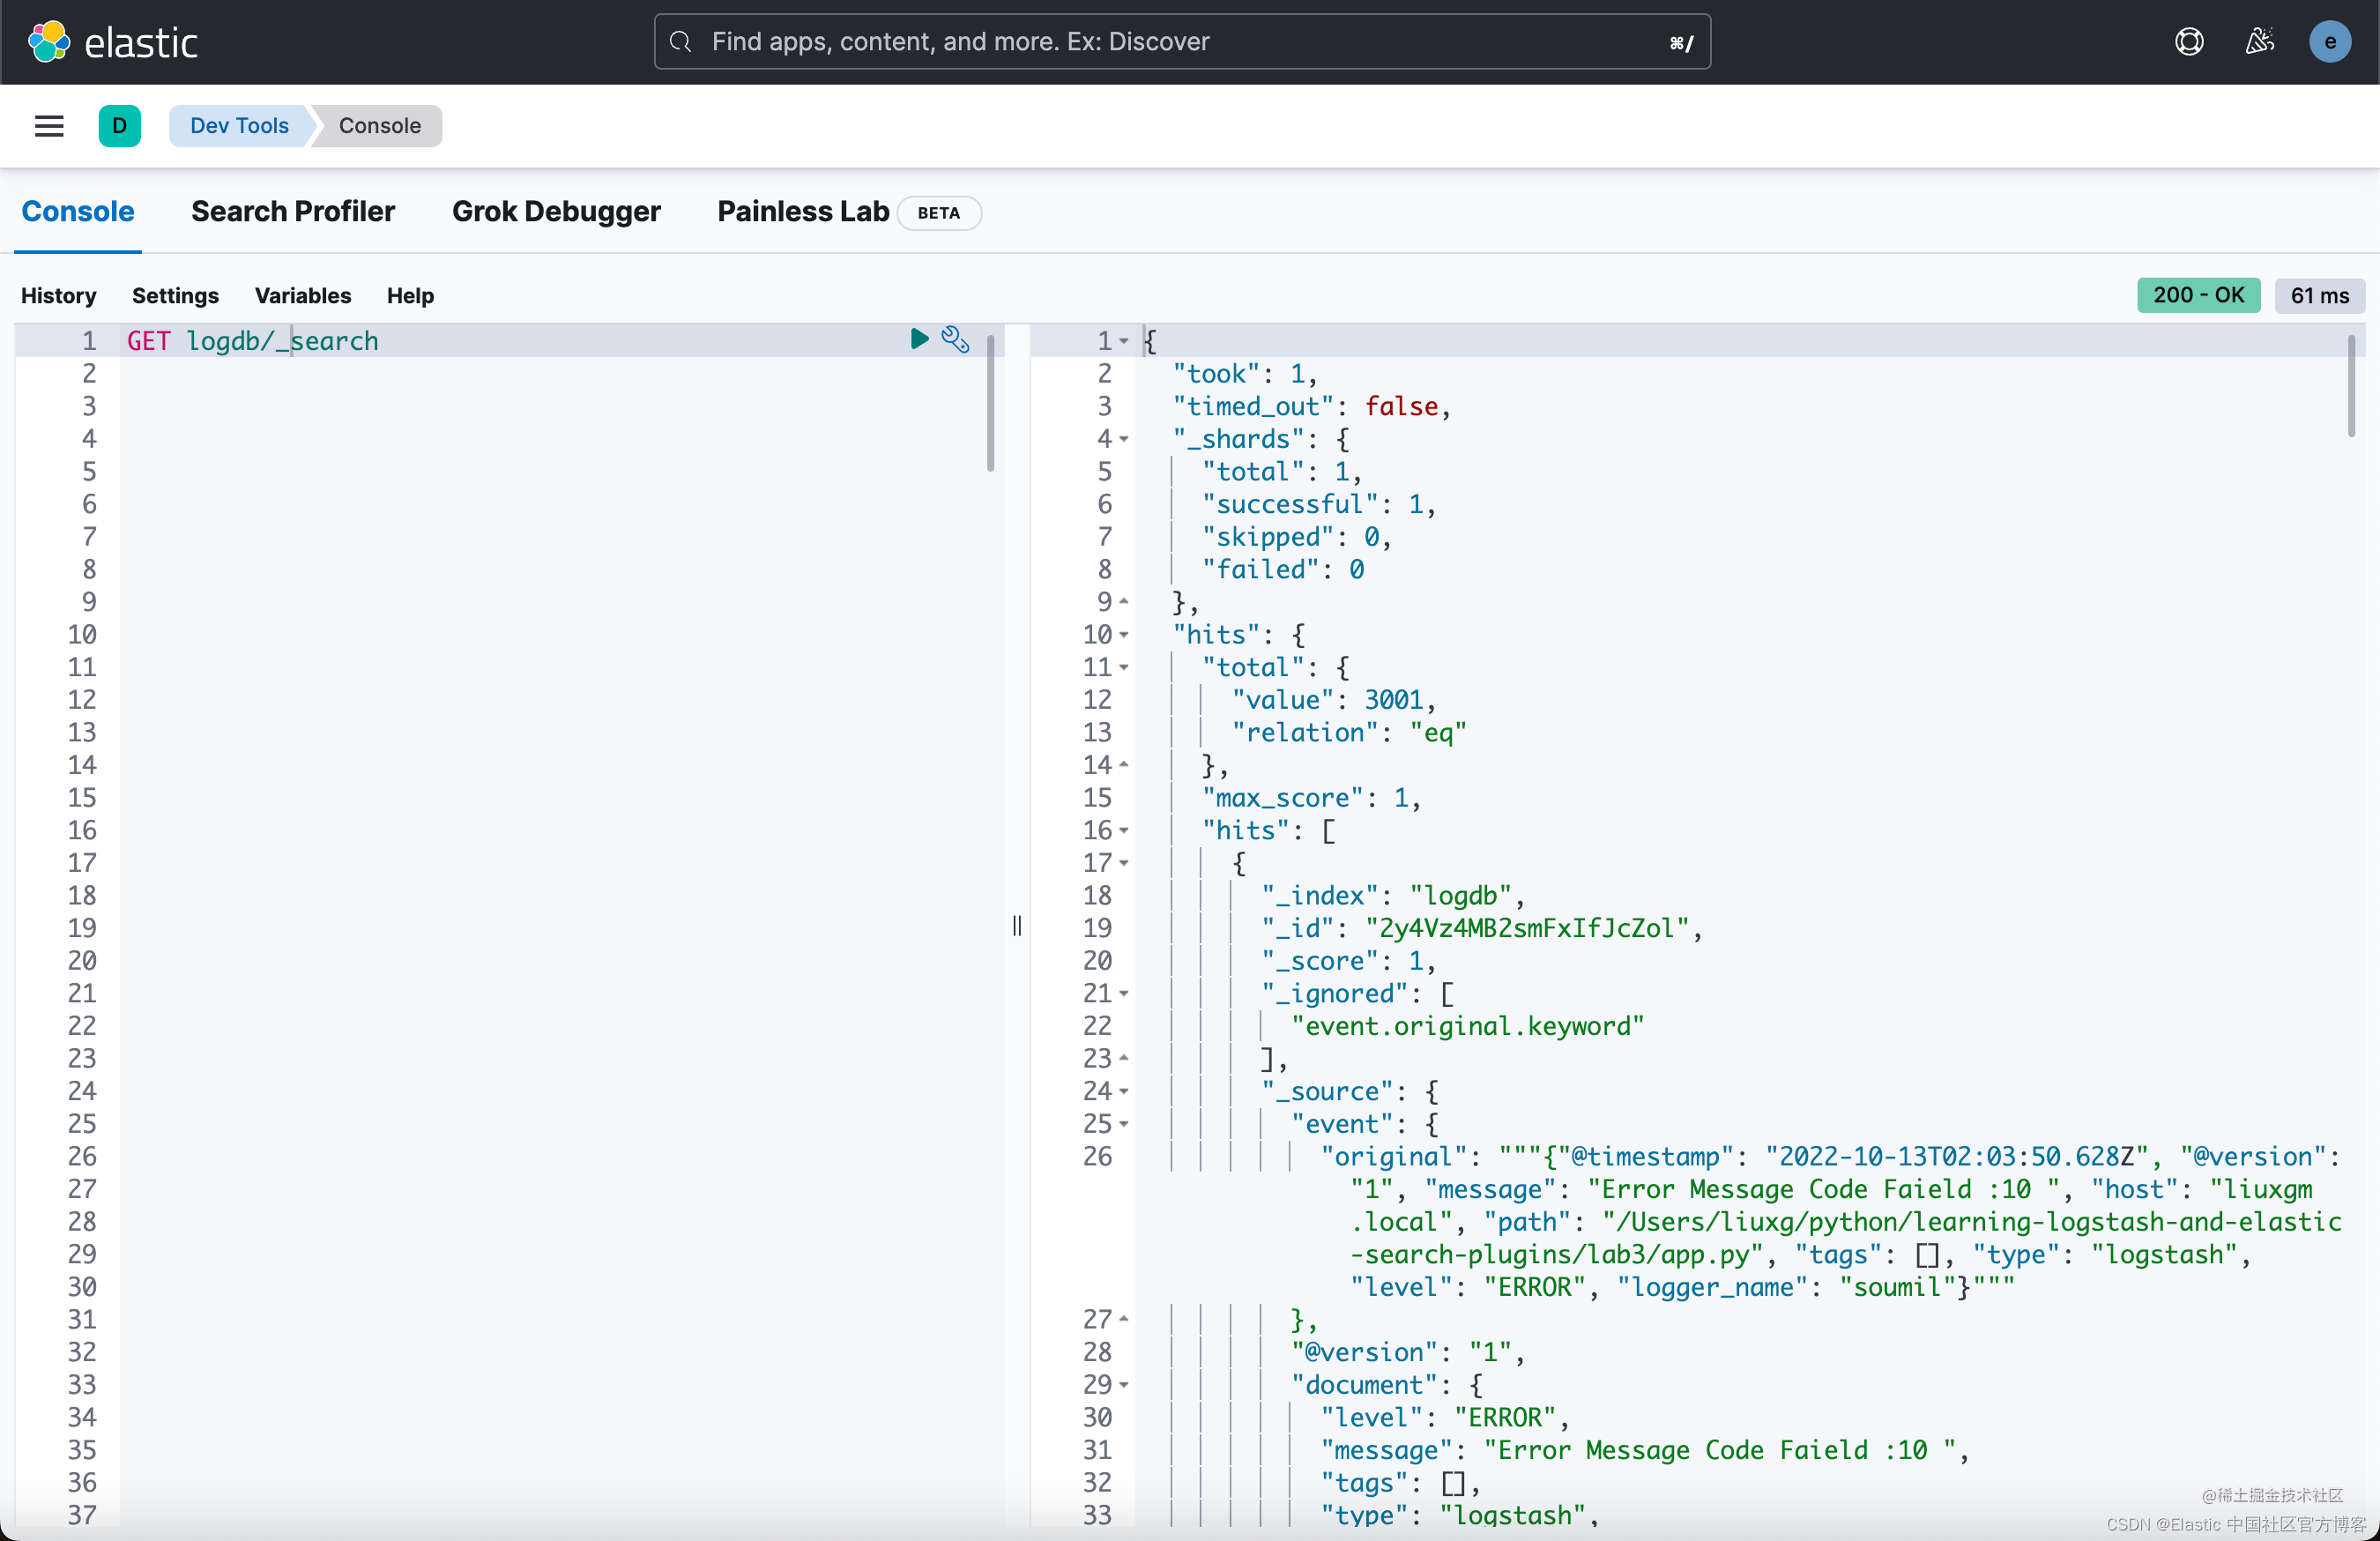Run the request with play icon

point(919,339)
